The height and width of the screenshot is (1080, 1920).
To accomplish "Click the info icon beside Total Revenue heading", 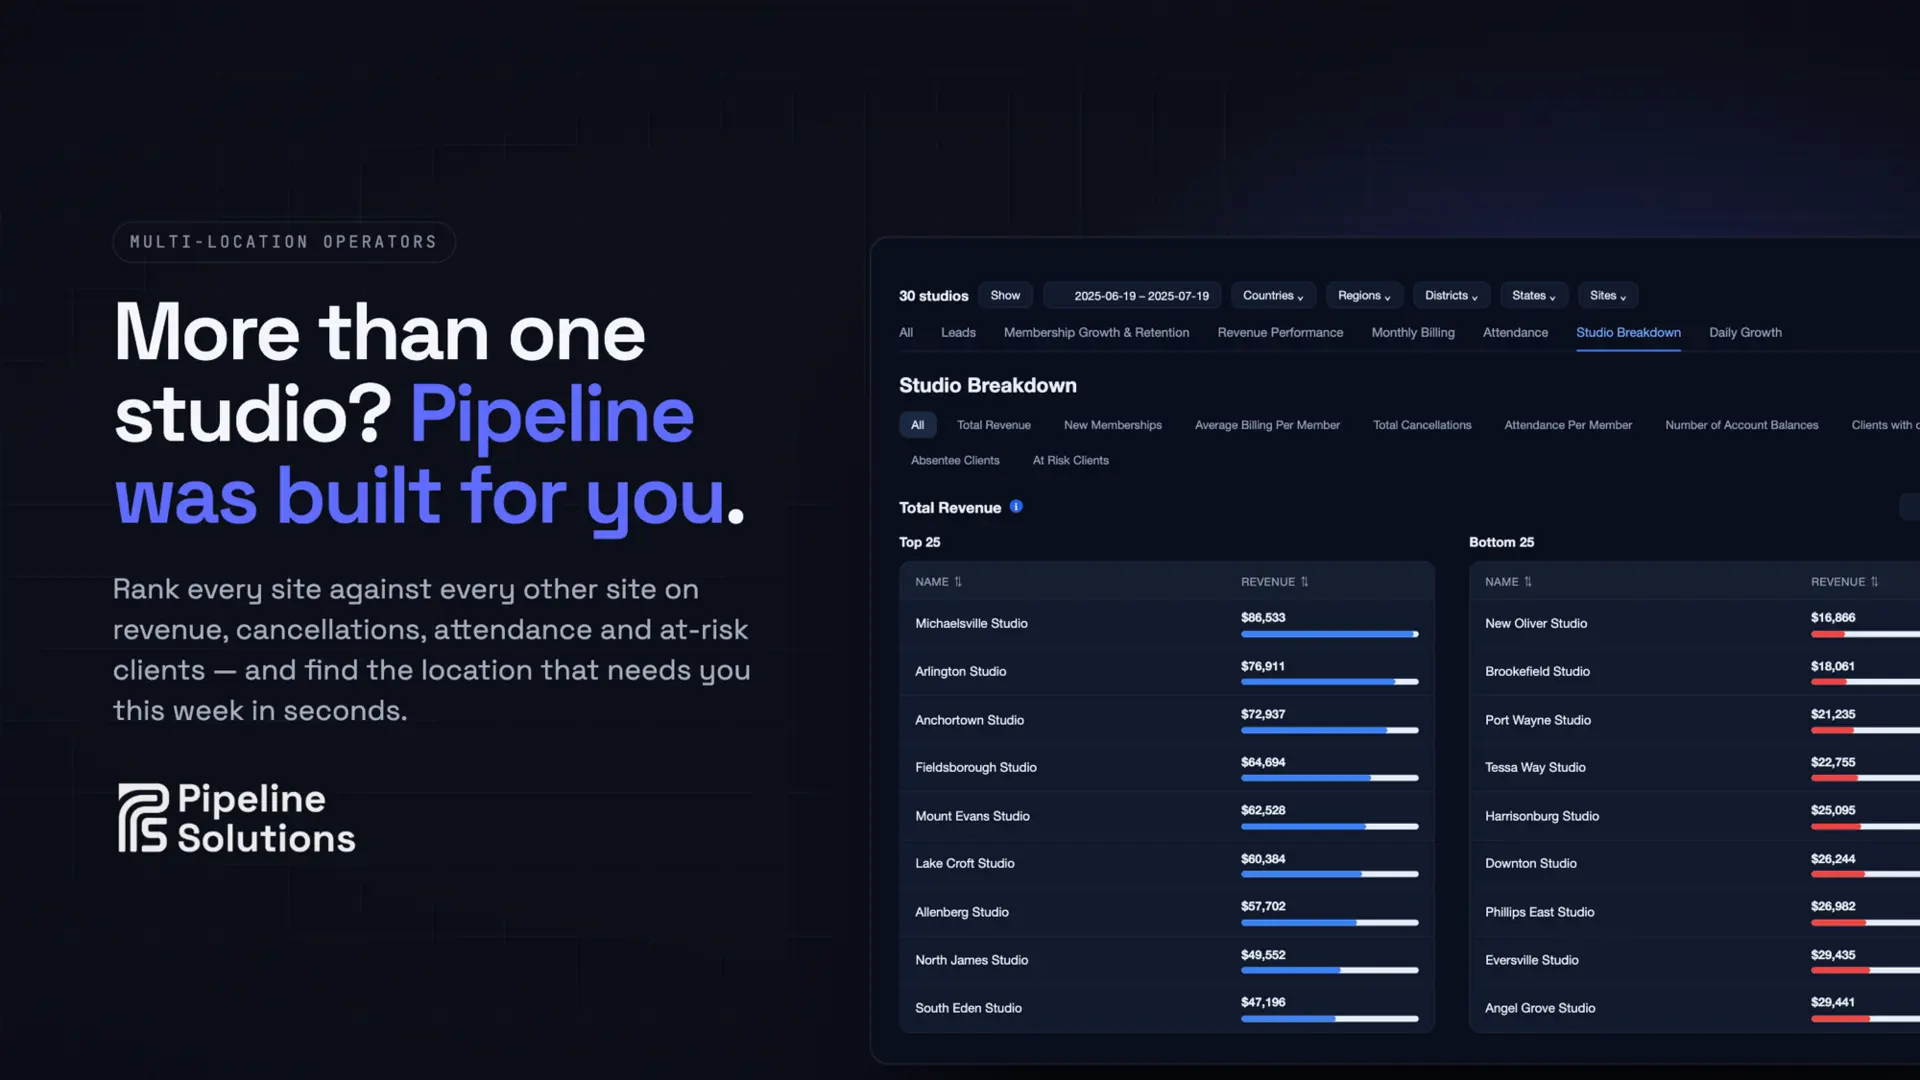I will pyautogui.click(x=1016, y=507).
